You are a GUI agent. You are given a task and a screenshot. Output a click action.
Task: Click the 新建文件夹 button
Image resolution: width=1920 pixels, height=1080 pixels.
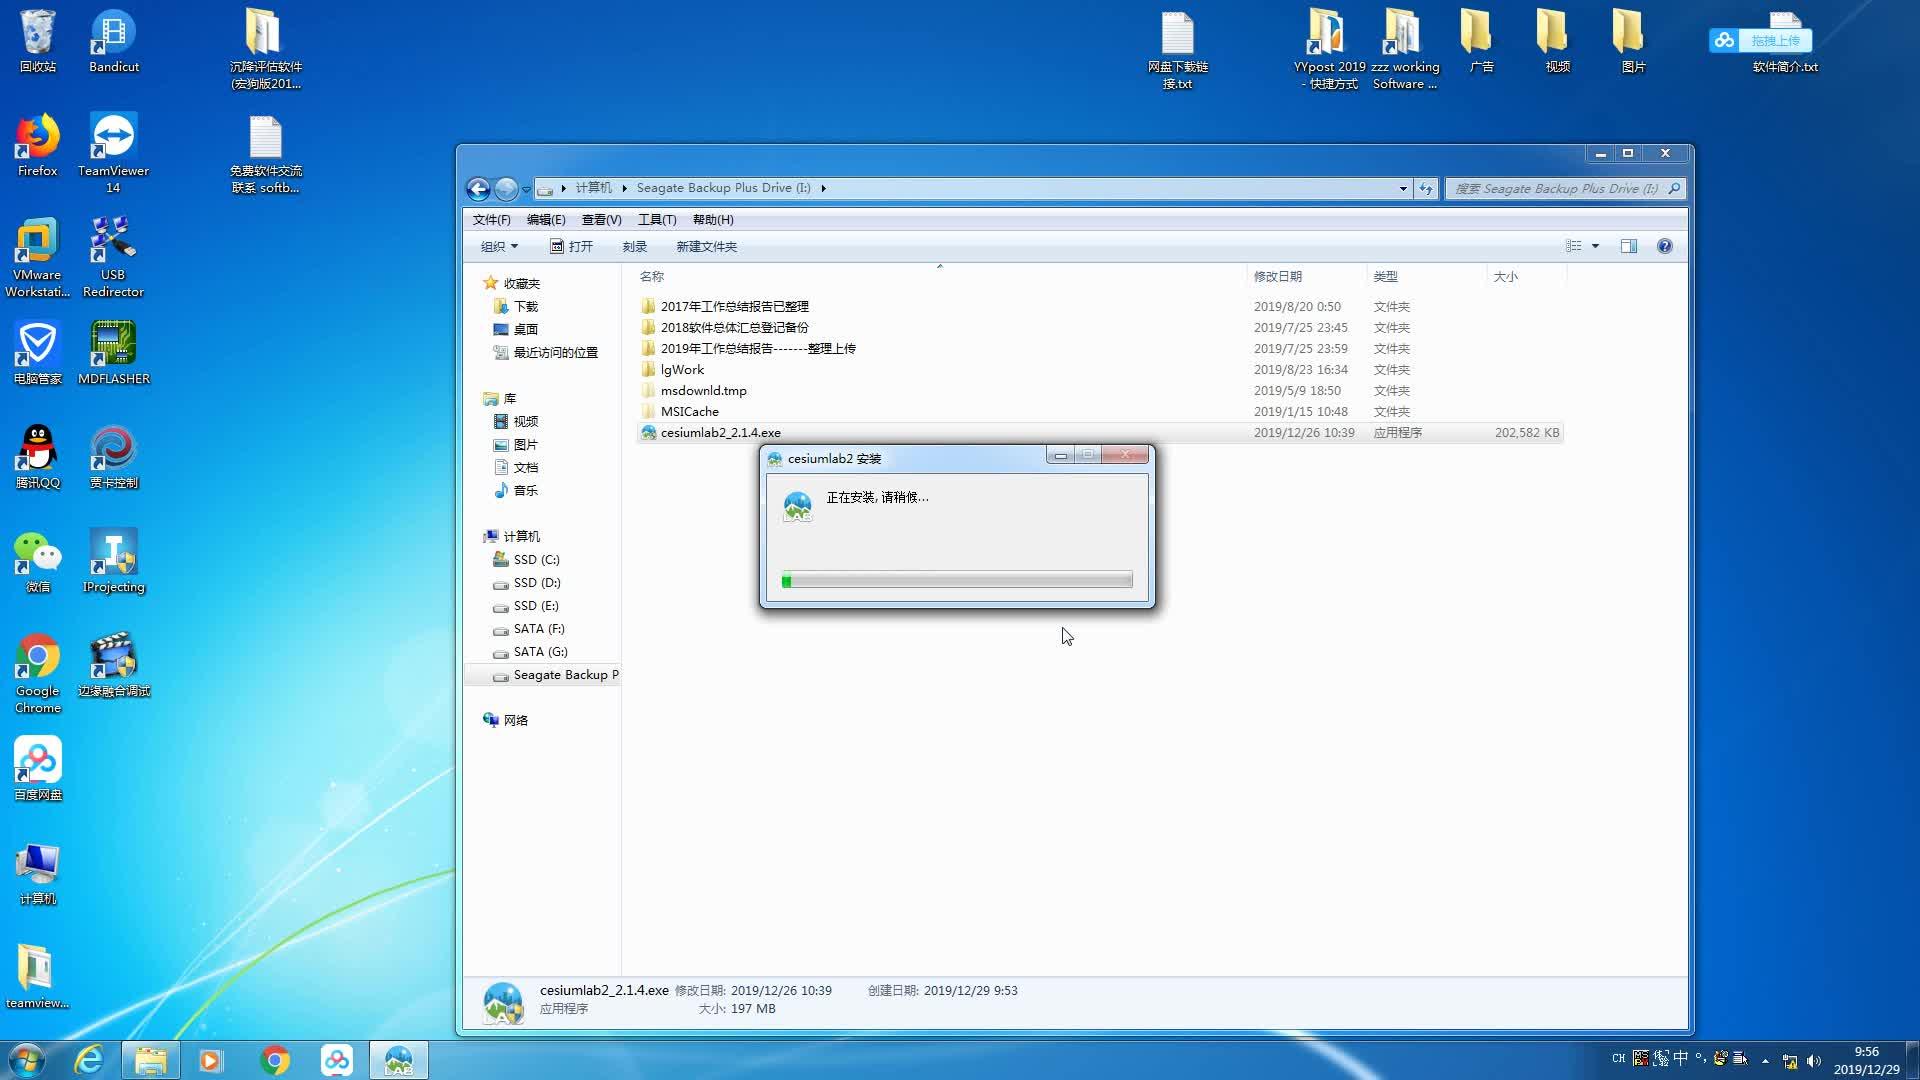coord(706,246)
